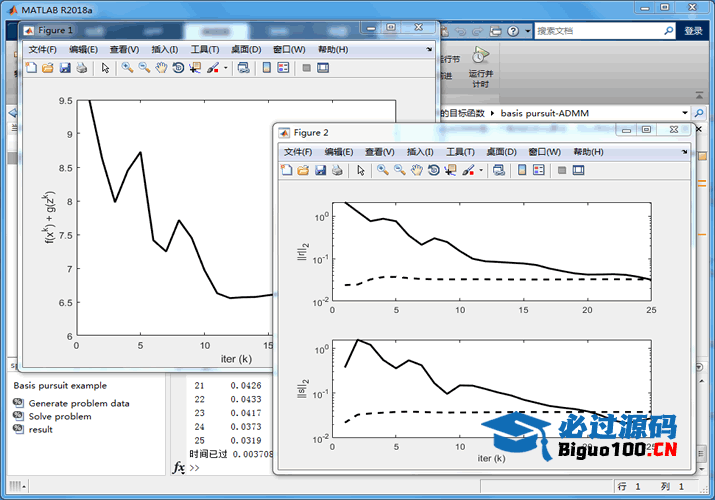
Task: Go to Generate problem data section
Action: [x=79, y=403]
